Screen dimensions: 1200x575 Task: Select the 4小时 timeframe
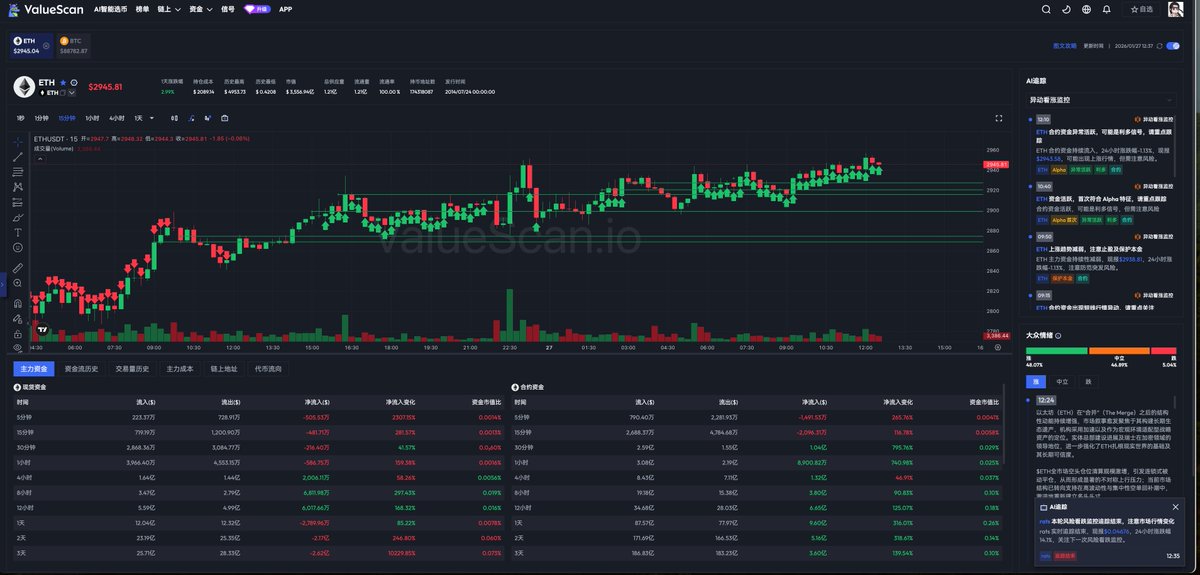tap(117, 118)
